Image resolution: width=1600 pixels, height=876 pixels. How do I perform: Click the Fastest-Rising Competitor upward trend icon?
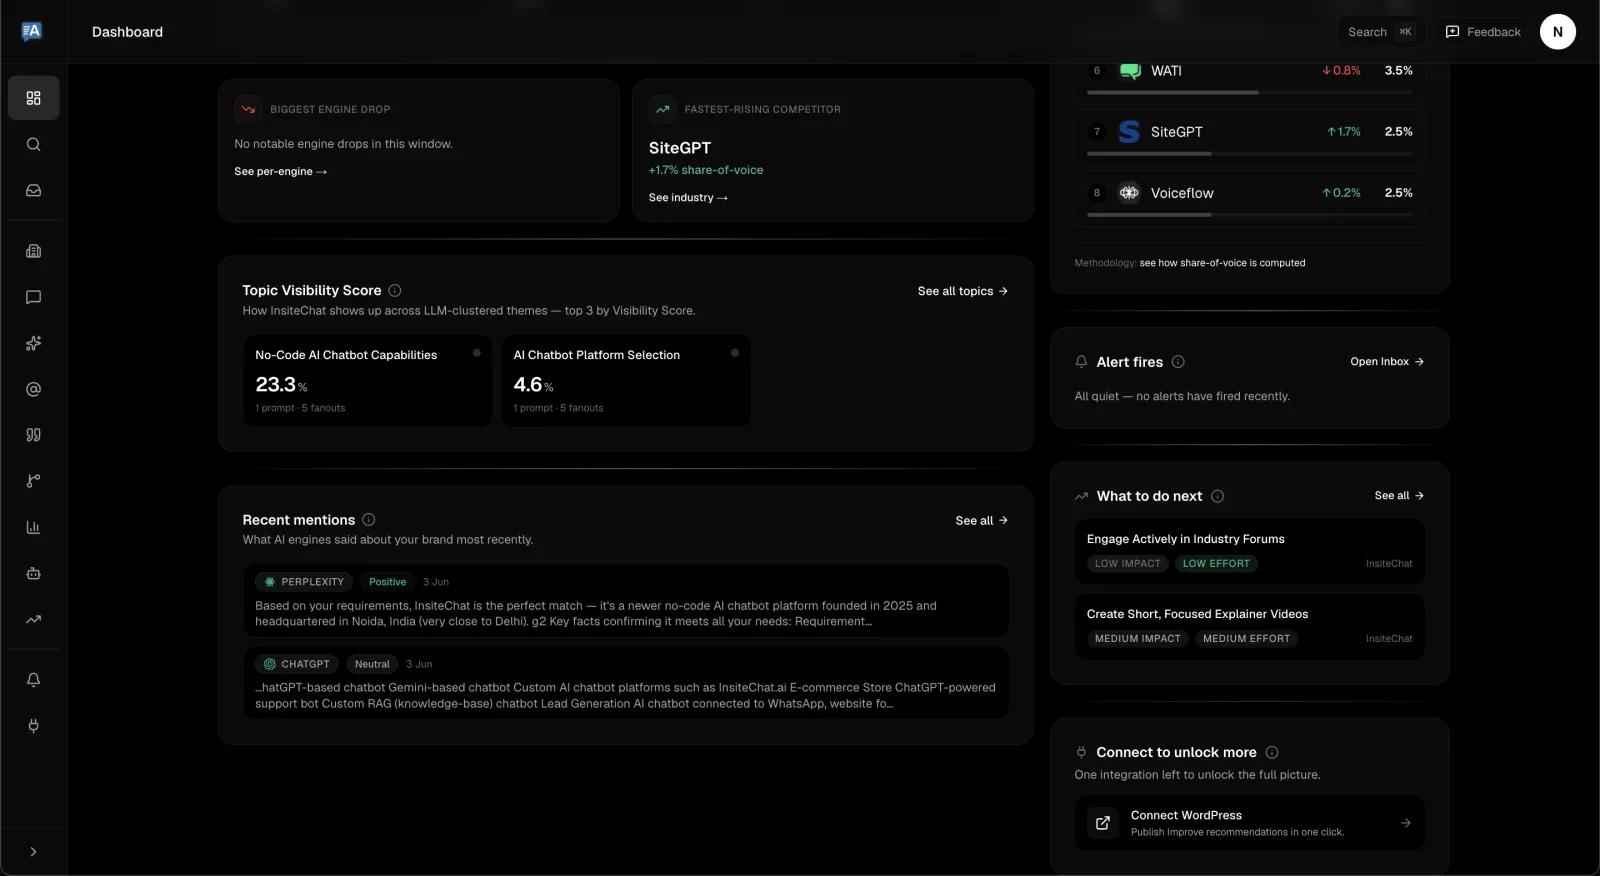point(662,109)
